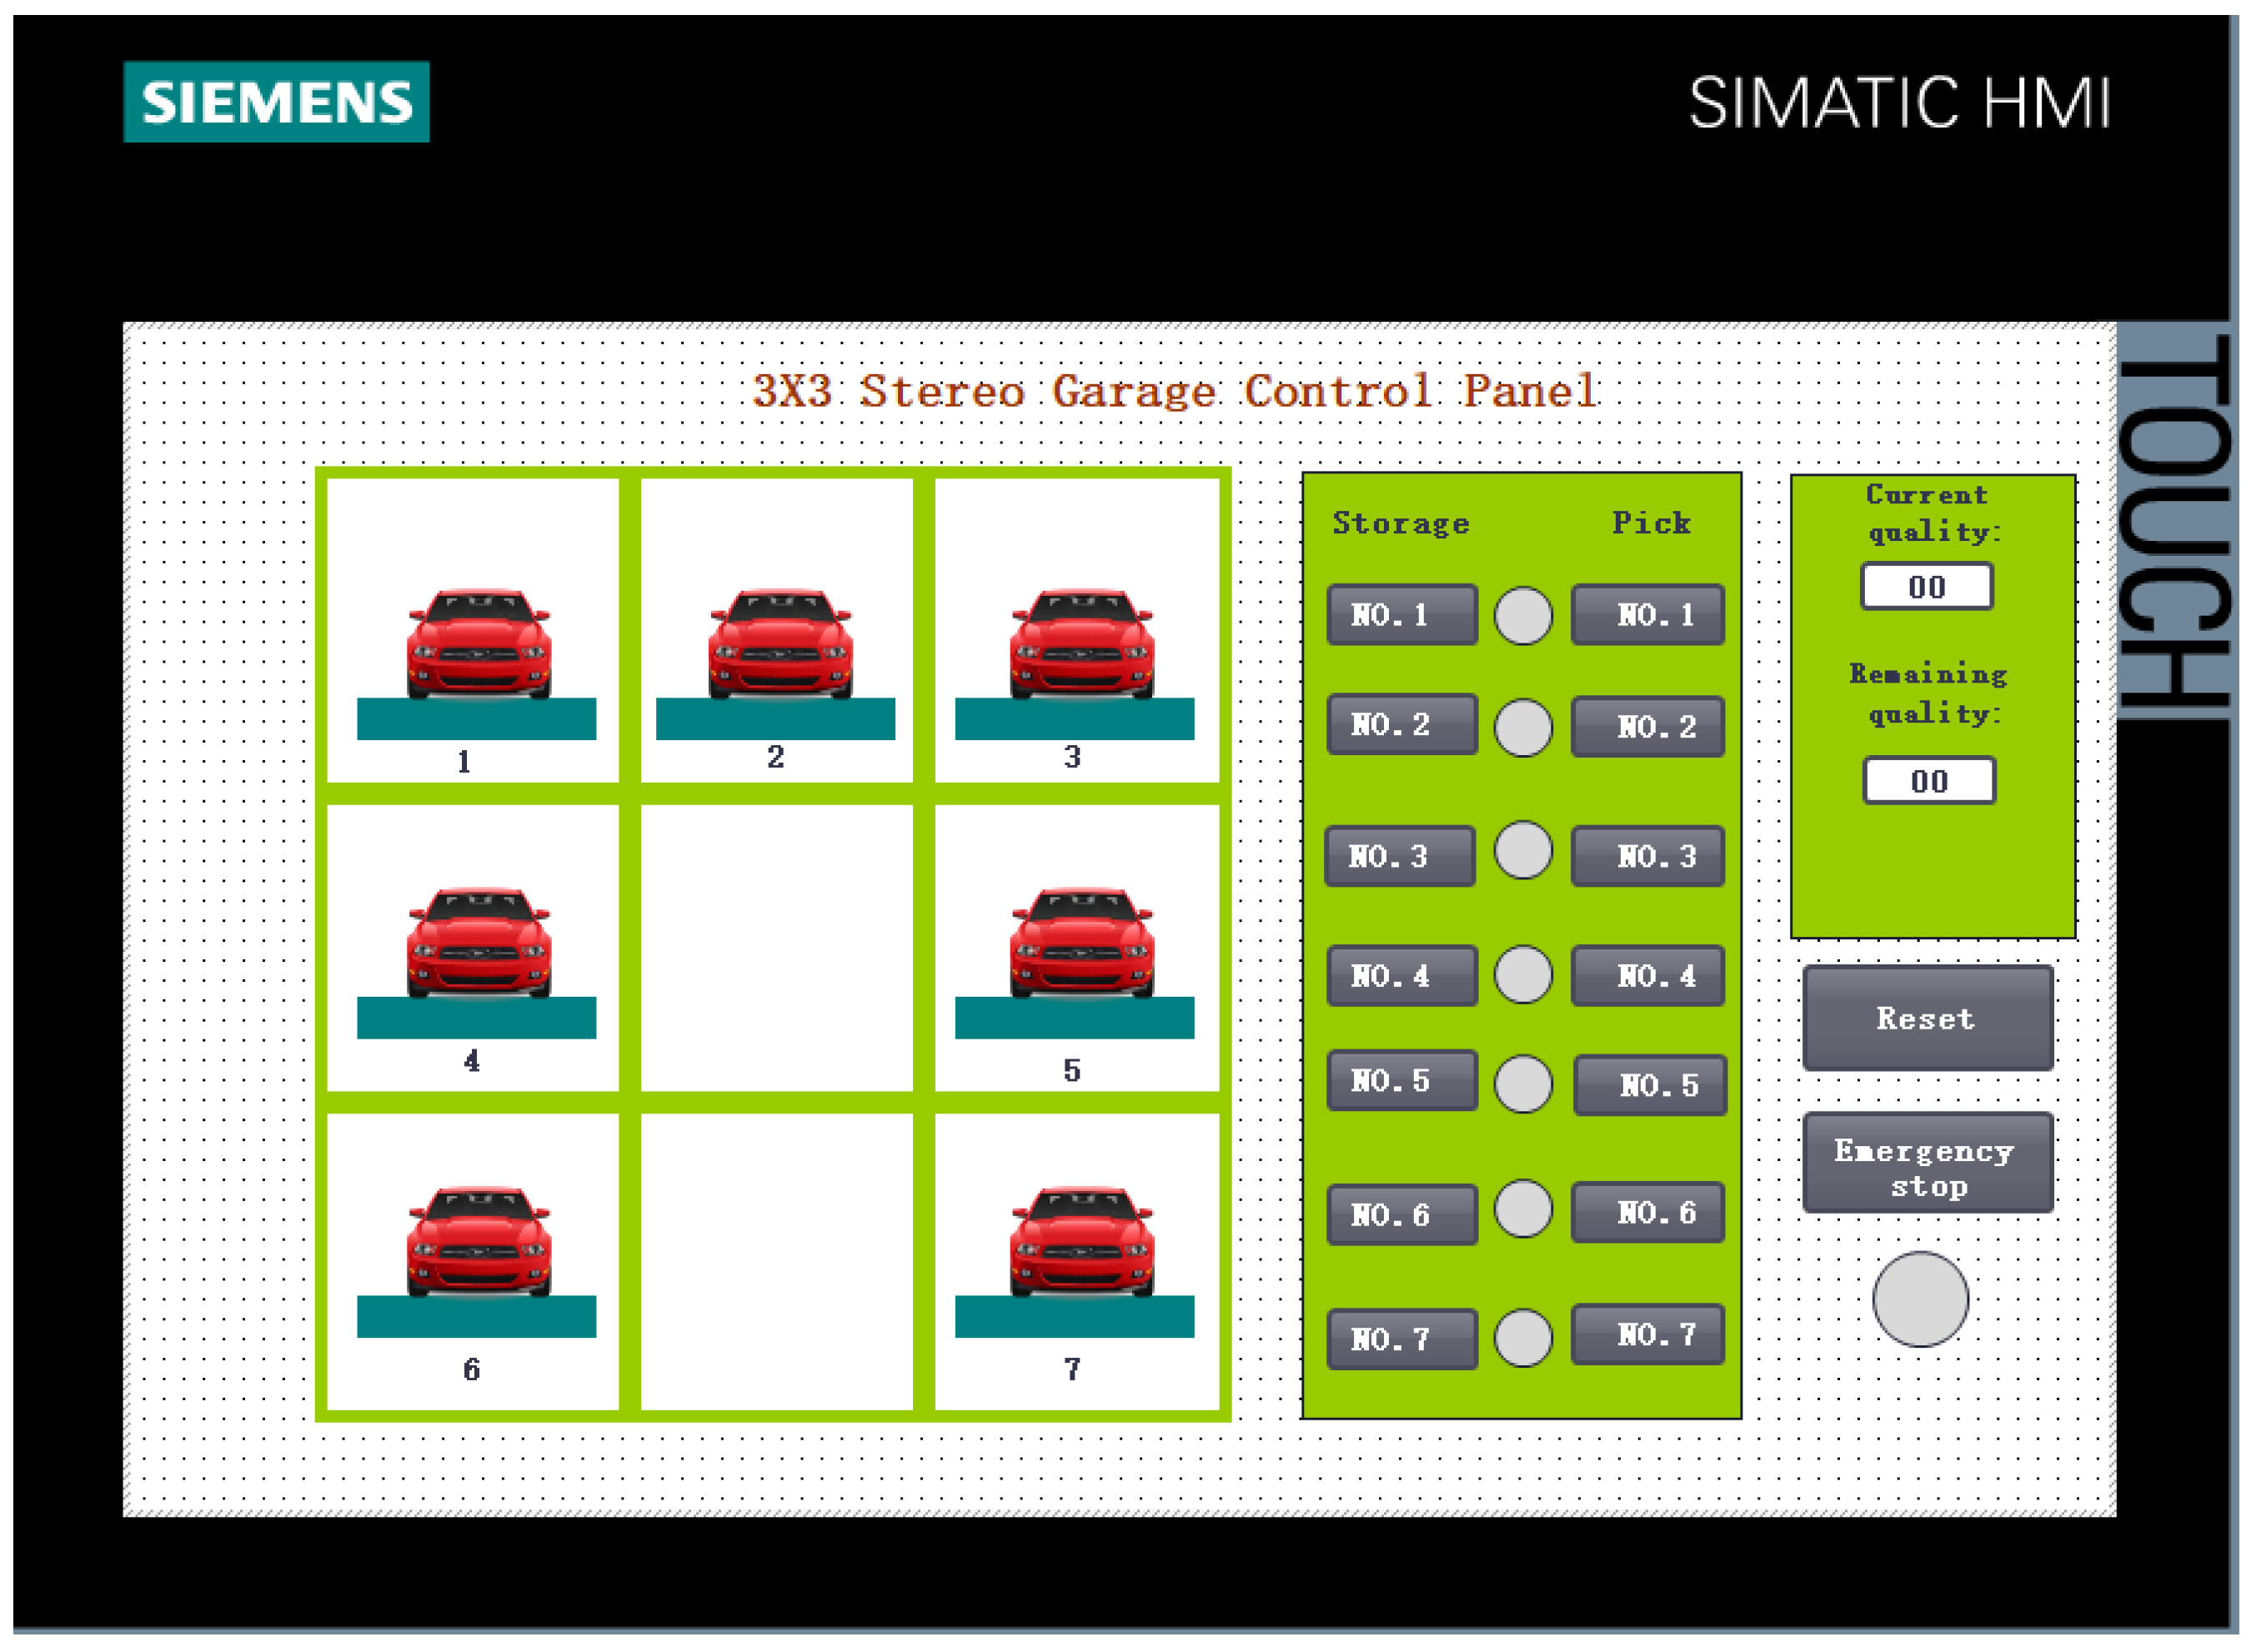Click the SIEMENS logo
Image resolution: width=2256 pixels, height=1652 pixels.
point(276,102)
